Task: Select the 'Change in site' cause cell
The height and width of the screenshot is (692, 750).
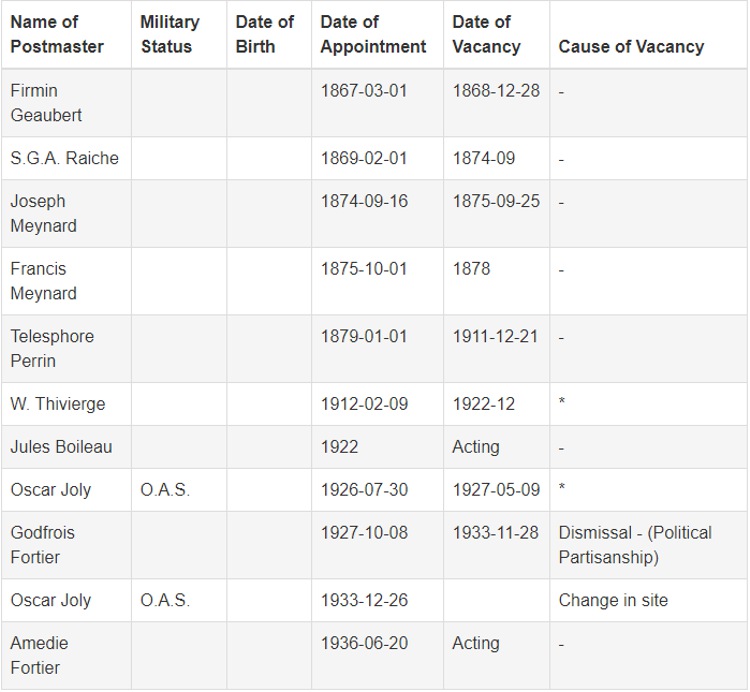Action: [613, 600]
